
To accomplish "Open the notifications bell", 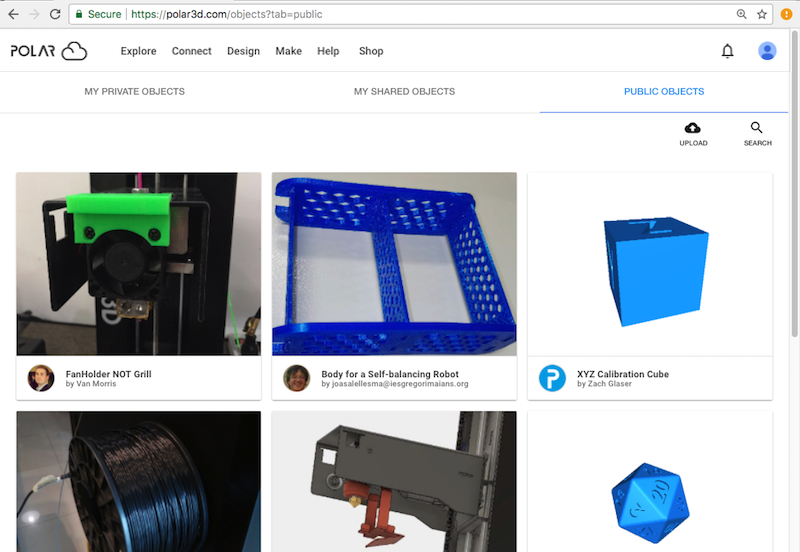I will (728, 51).
